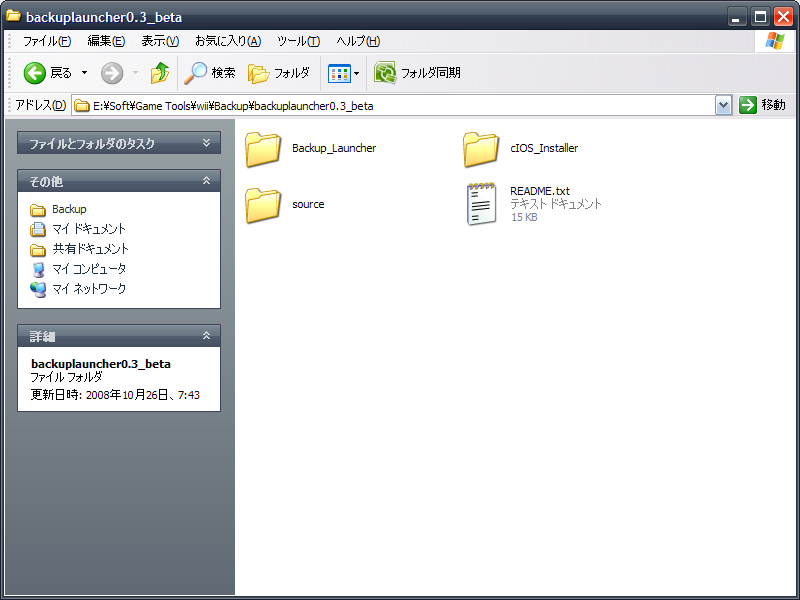Expand the ファイルとフォルダのタスク panel
The image size is (800, 600).
(x=206, y=143)
